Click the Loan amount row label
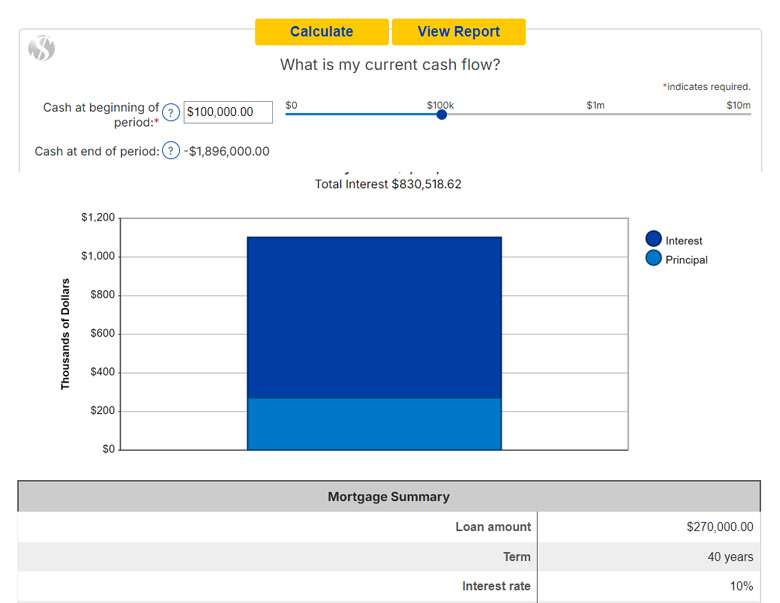This screenshot has height=603, width=780. pyautogui.click(x=493, y=527)
